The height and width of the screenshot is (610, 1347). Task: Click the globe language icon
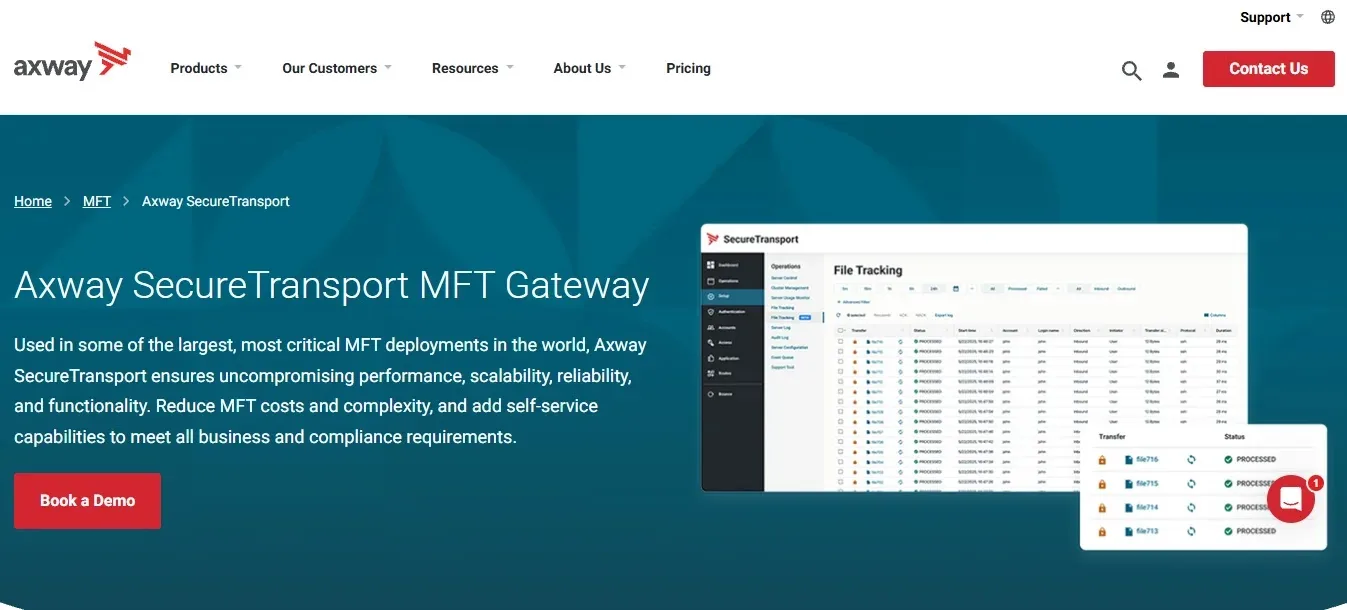(x=1328, y=17)
